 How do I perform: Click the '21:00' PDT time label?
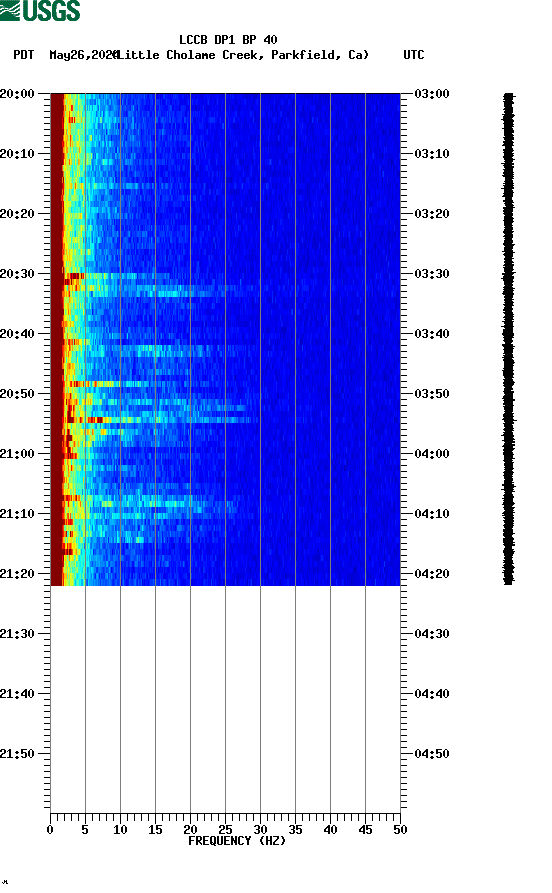(x=17, y=454)
